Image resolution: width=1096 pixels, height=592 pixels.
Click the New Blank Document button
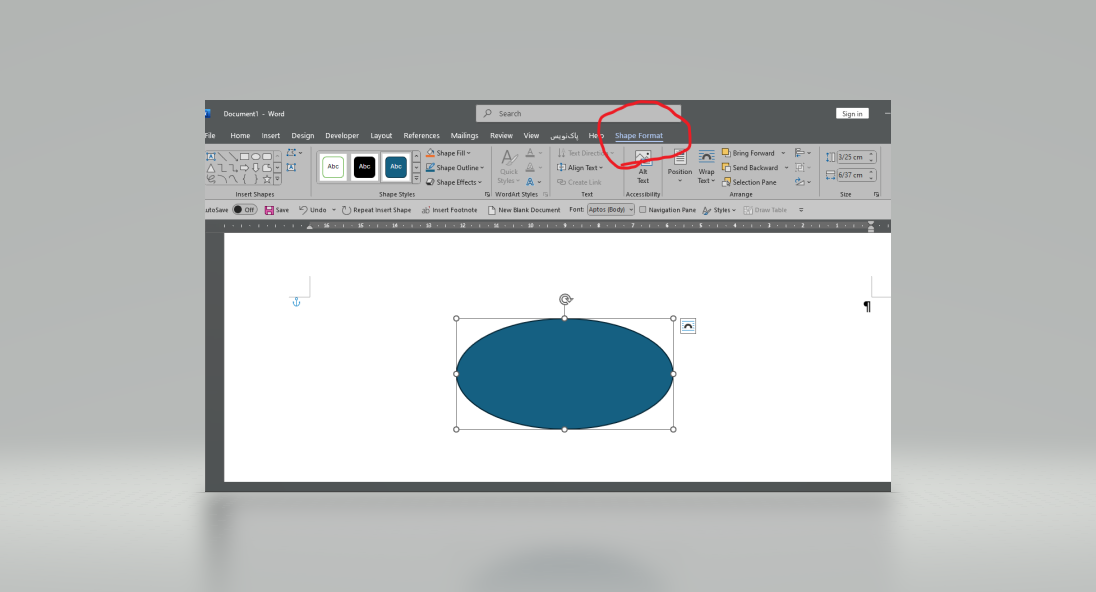523,209
